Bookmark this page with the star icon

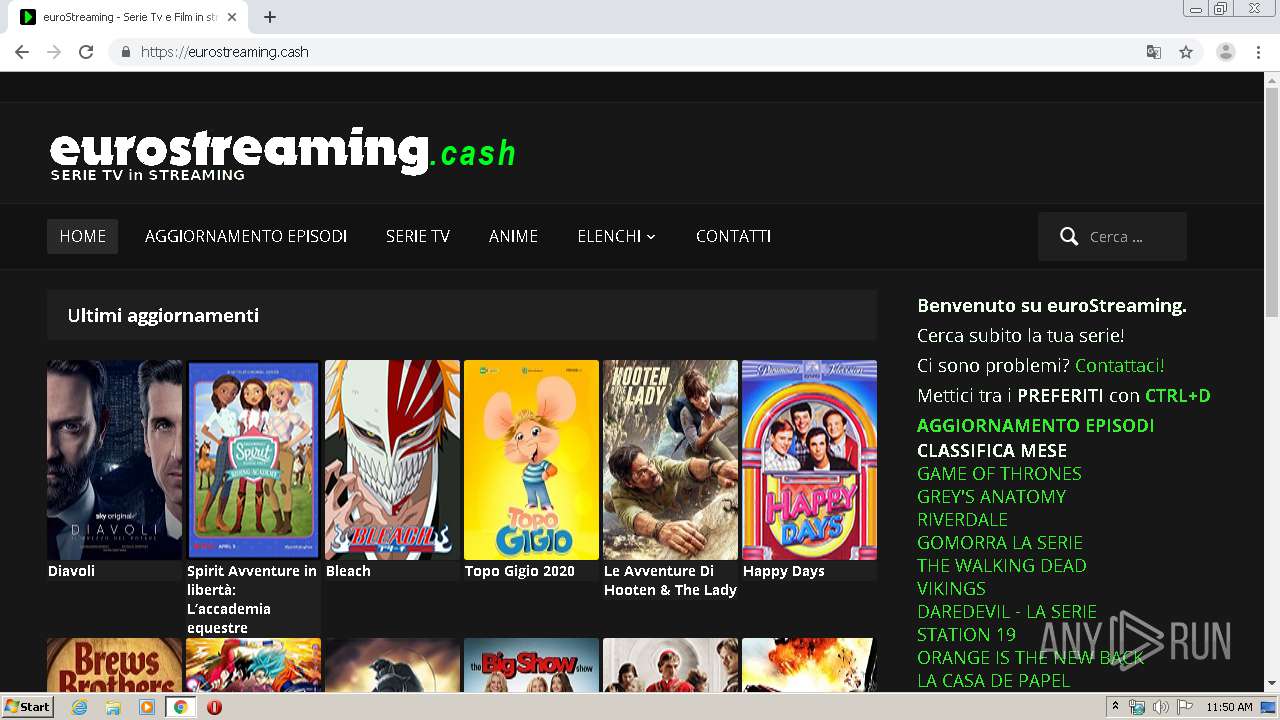click(x=1186, y=52)
